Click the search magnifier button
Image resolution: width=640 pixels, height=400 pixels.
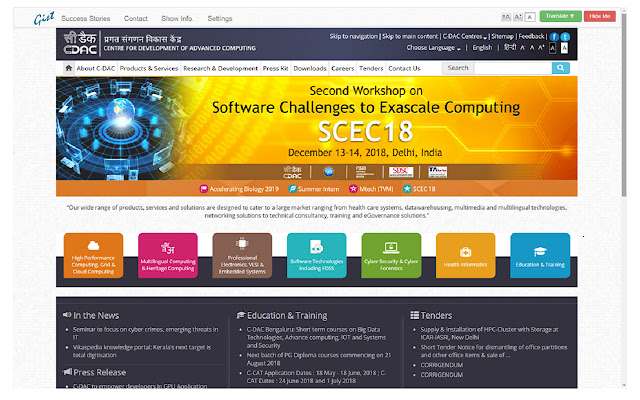560,68
